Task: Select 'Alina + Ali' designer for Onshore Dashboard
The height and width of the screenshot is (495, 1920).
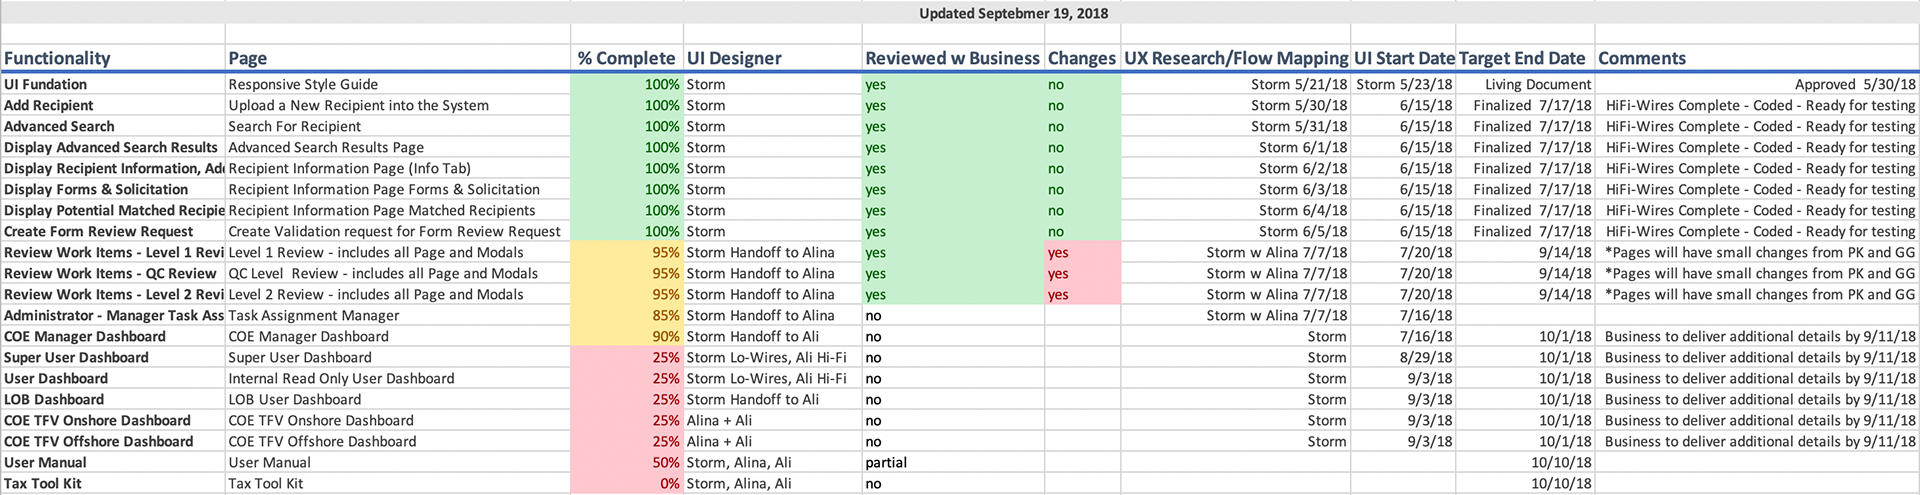Action: pyautogui.click(x=772, y=420)
